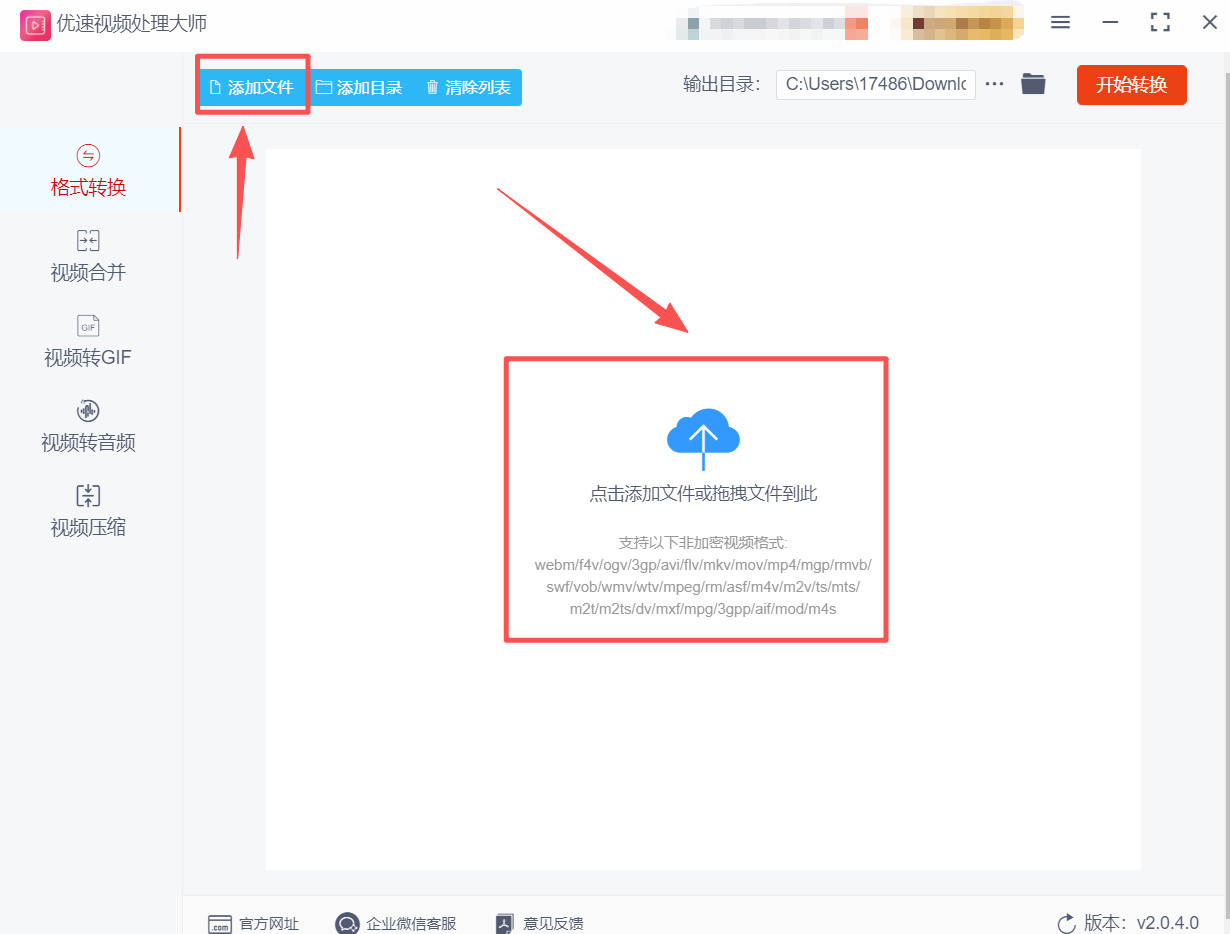Screen dimensions: 1230x934
Task: Start conversion with 开始转换
Action: tap(1131, 85)
